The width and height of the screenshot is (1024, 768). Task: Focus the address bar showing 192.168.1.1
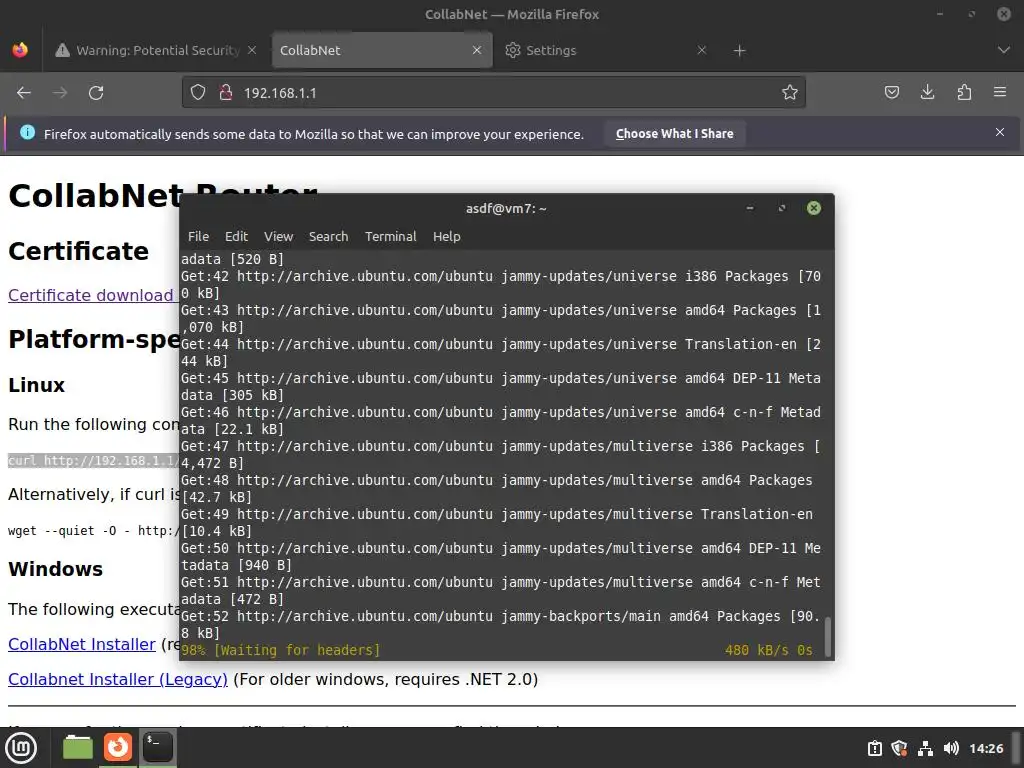pyautogui.click(x=493, y=93)
